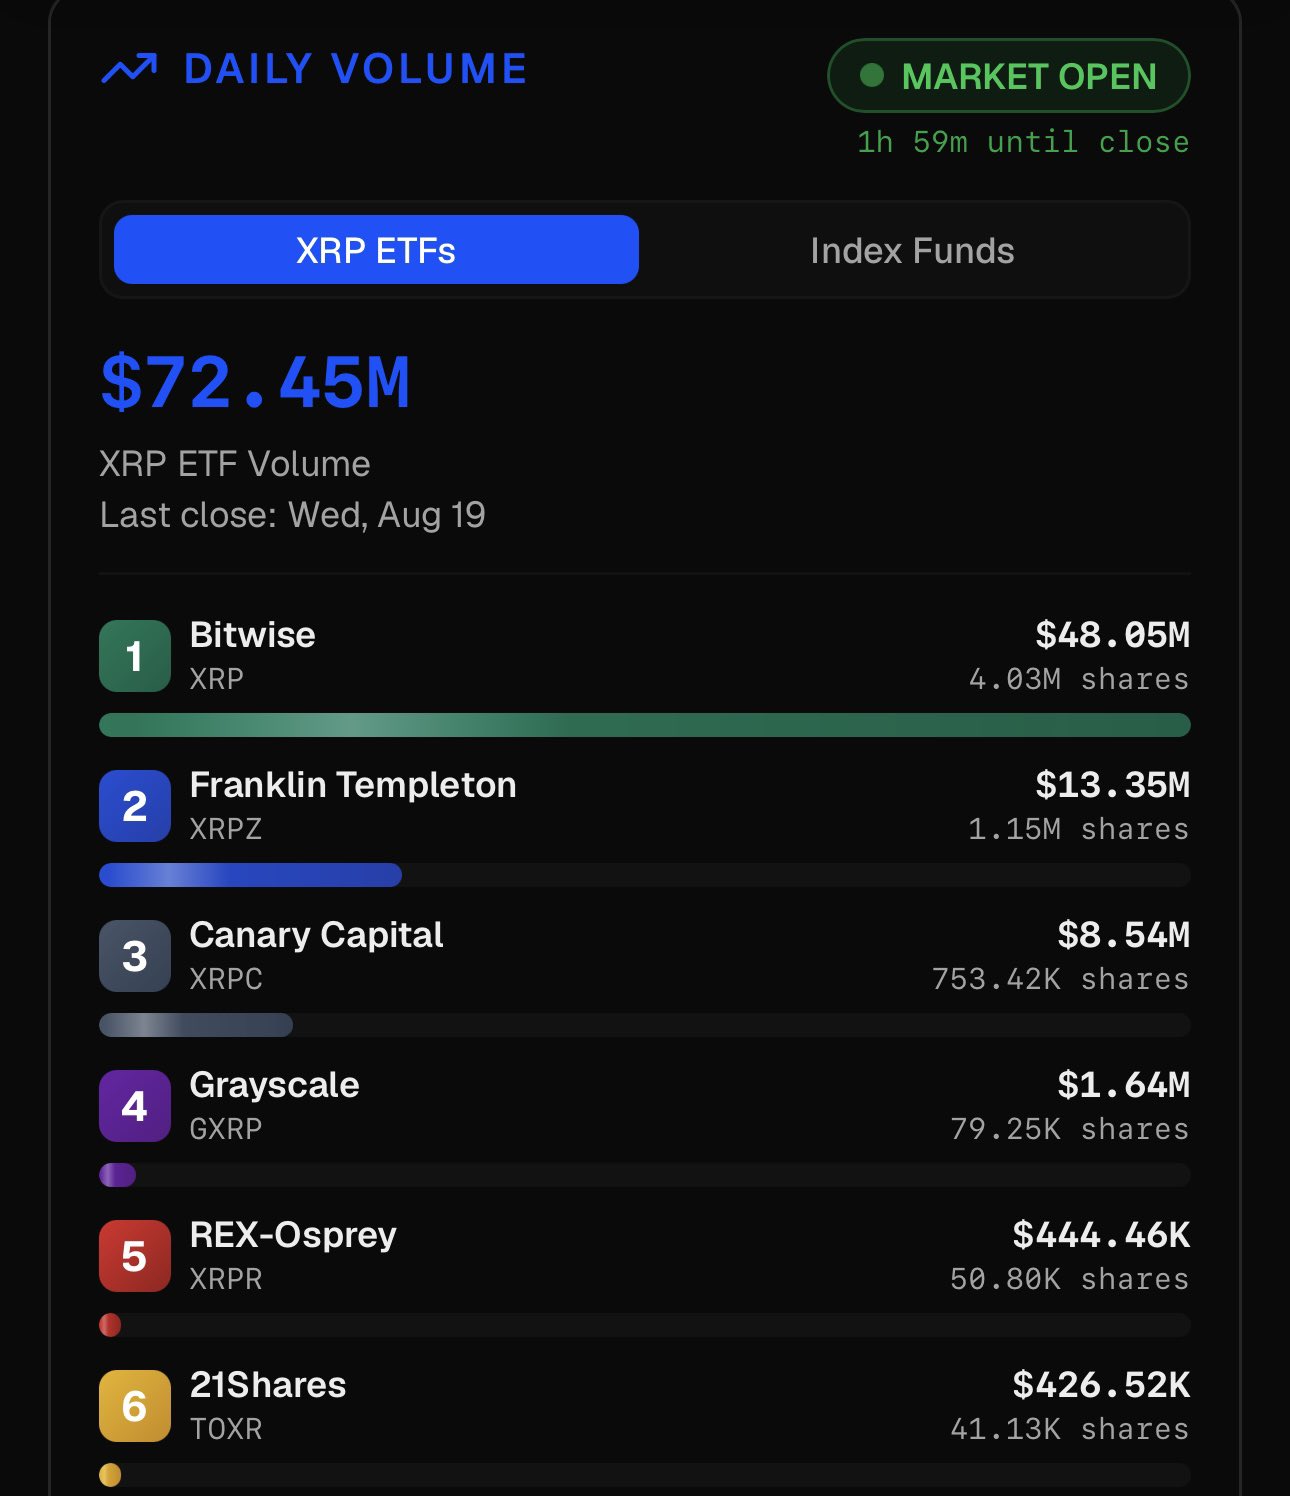1290x1496 pixels.
Task: Click the green rank 1 badge for Bitwise
Action: click(x=135, y=656)
